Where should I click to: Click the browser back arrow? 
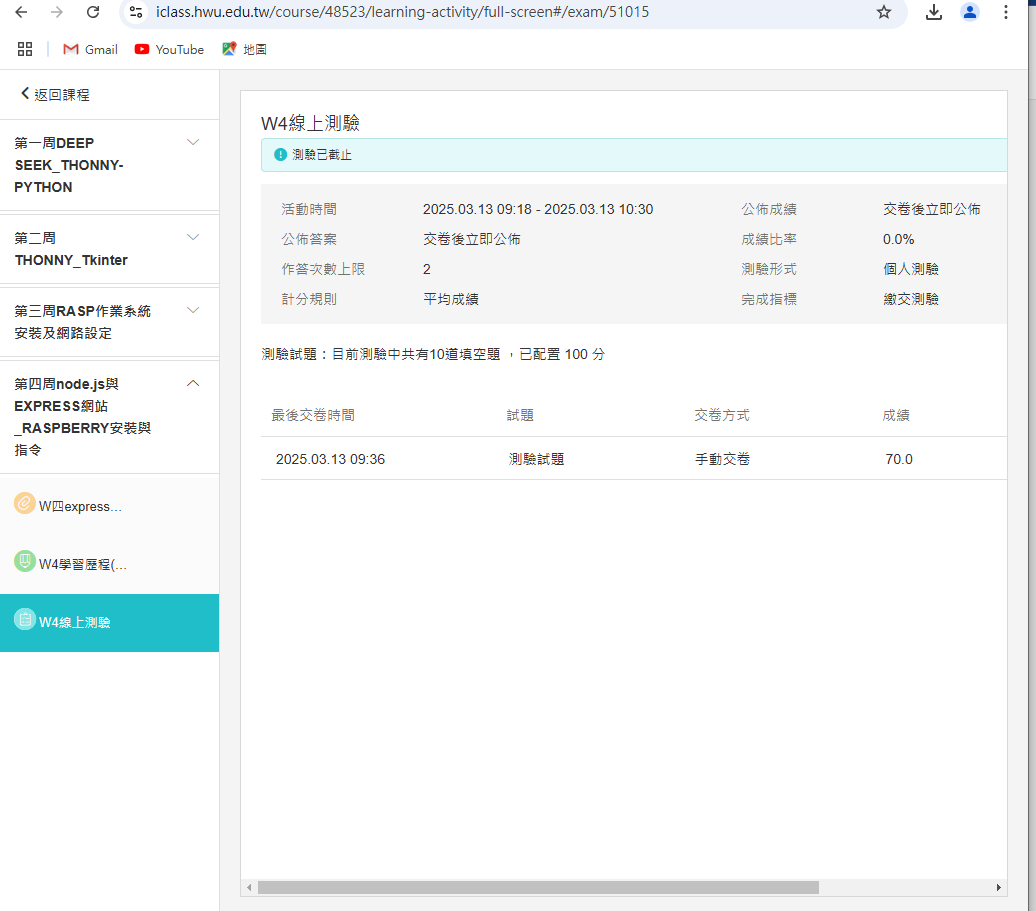point(22,12)
